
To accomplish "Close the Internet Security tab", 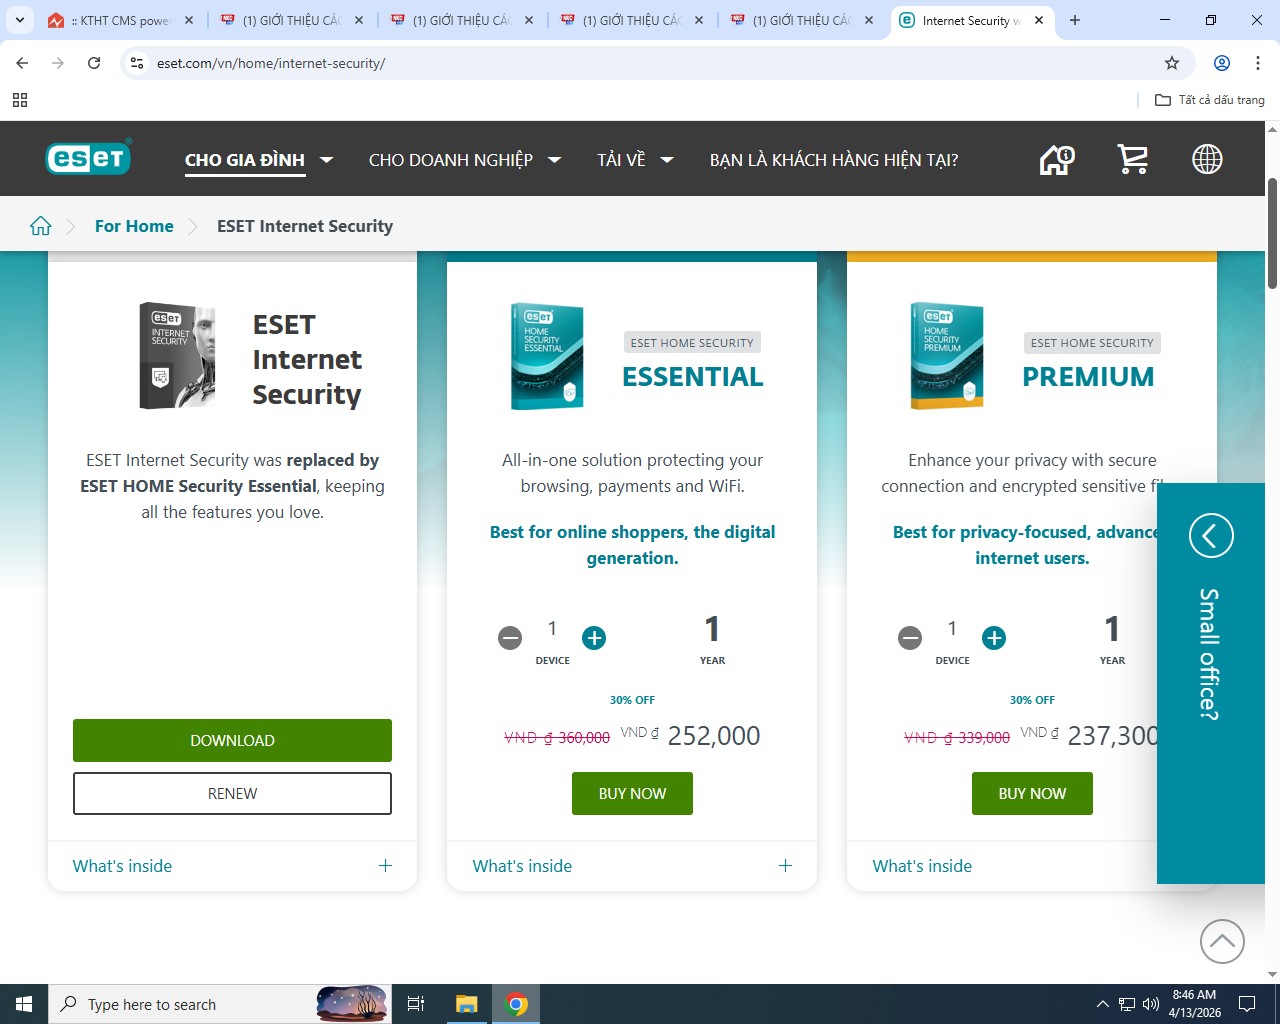I will [1039, 20].
